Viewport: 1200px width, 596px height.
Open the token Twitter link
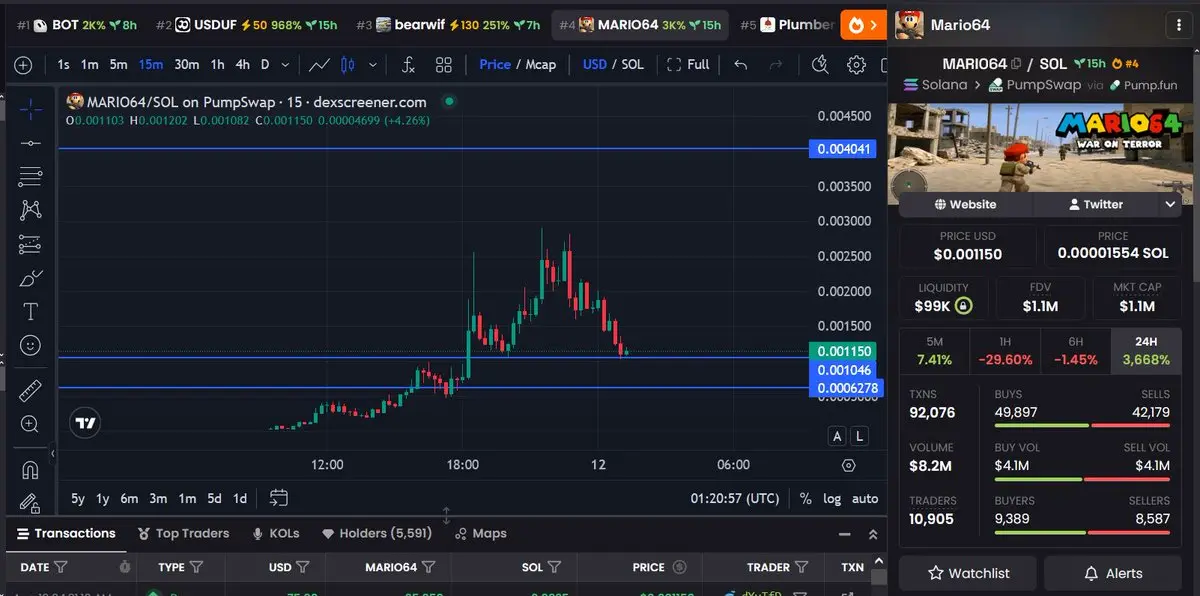pyautogui.click(x=1096, y=204)
